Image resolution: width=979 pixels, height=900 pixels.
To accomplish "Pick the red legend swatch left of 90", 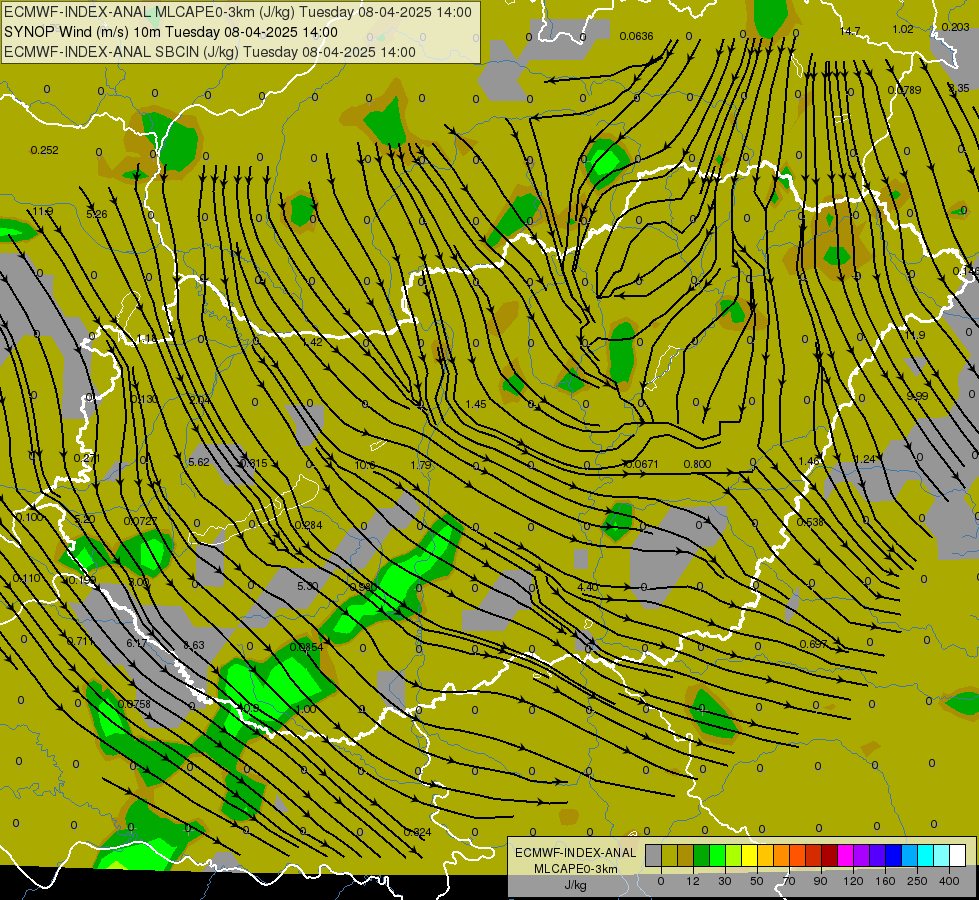I will coord(814,855).
